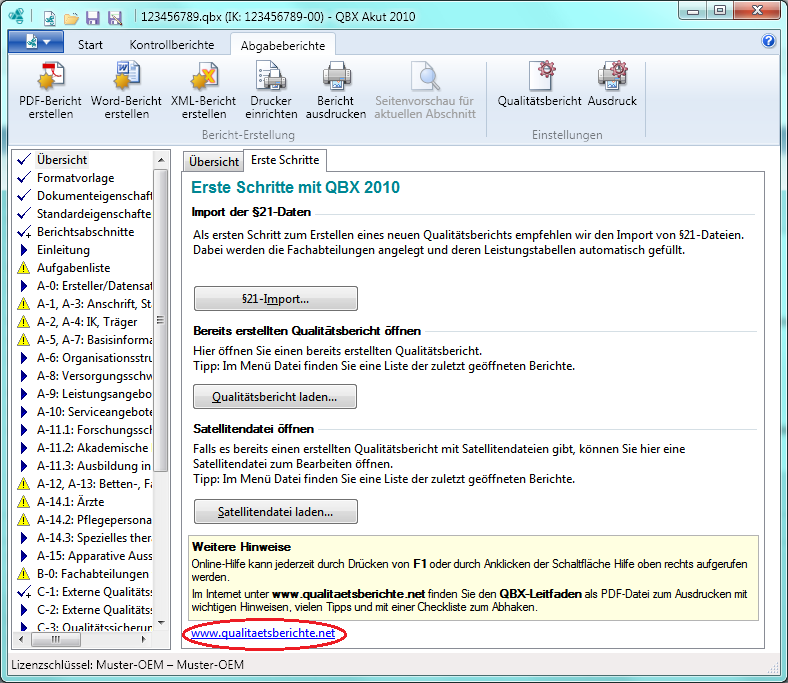Click the save disk icon in title bar
This screenshot has width=788, height=683.
click(92, 18)
